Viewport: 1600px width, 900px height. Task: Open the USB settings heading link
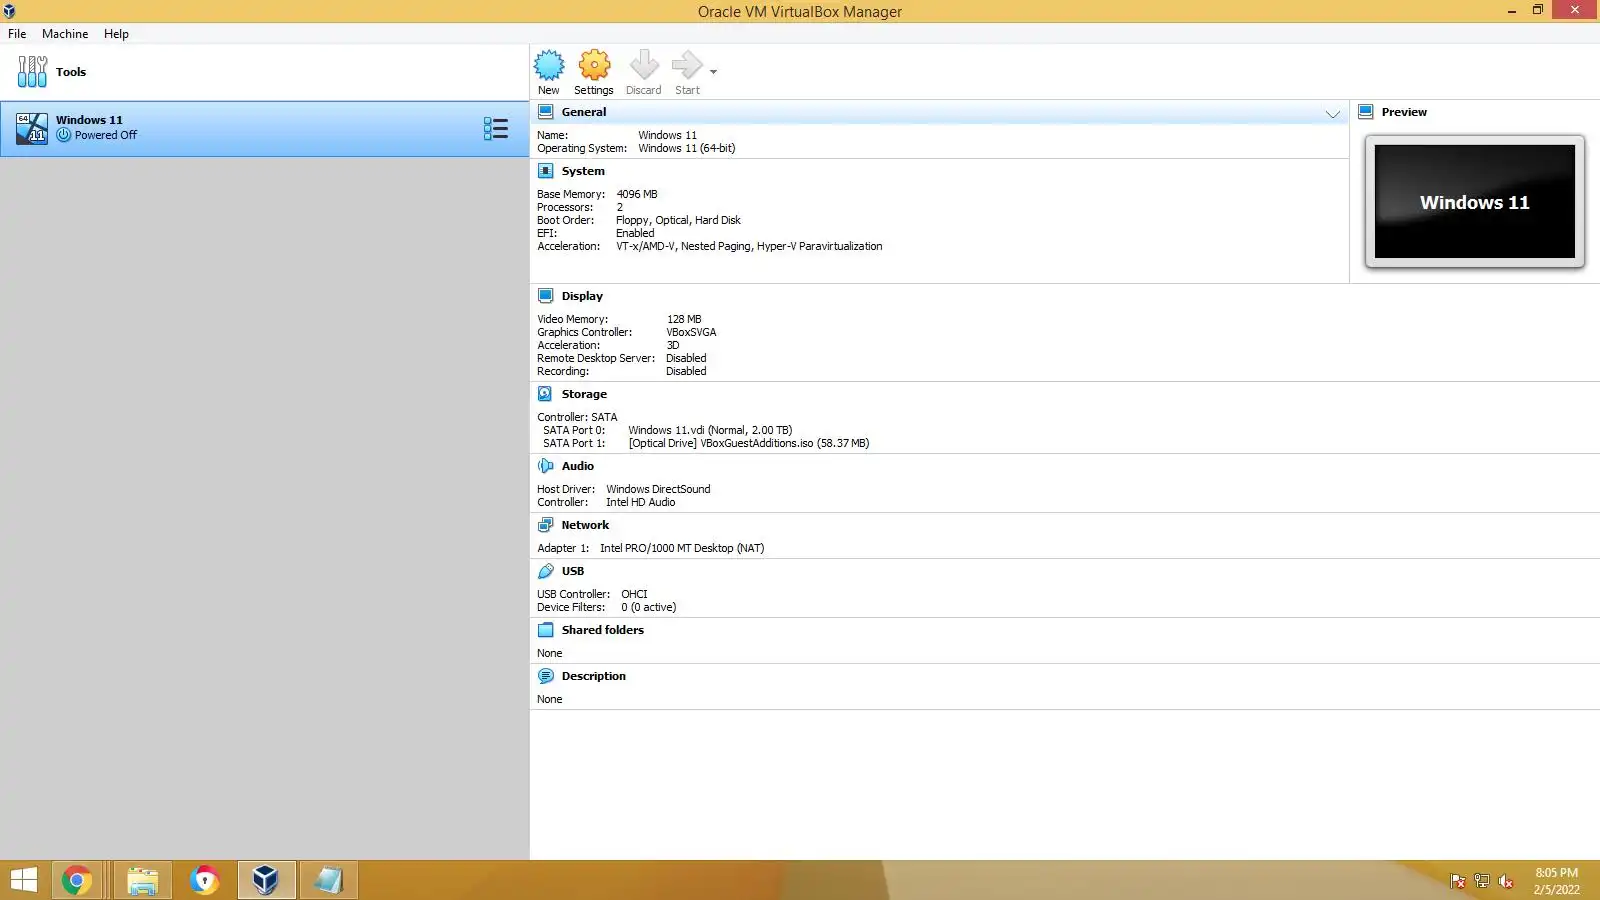pyautogui.click(x=573, y=571)
